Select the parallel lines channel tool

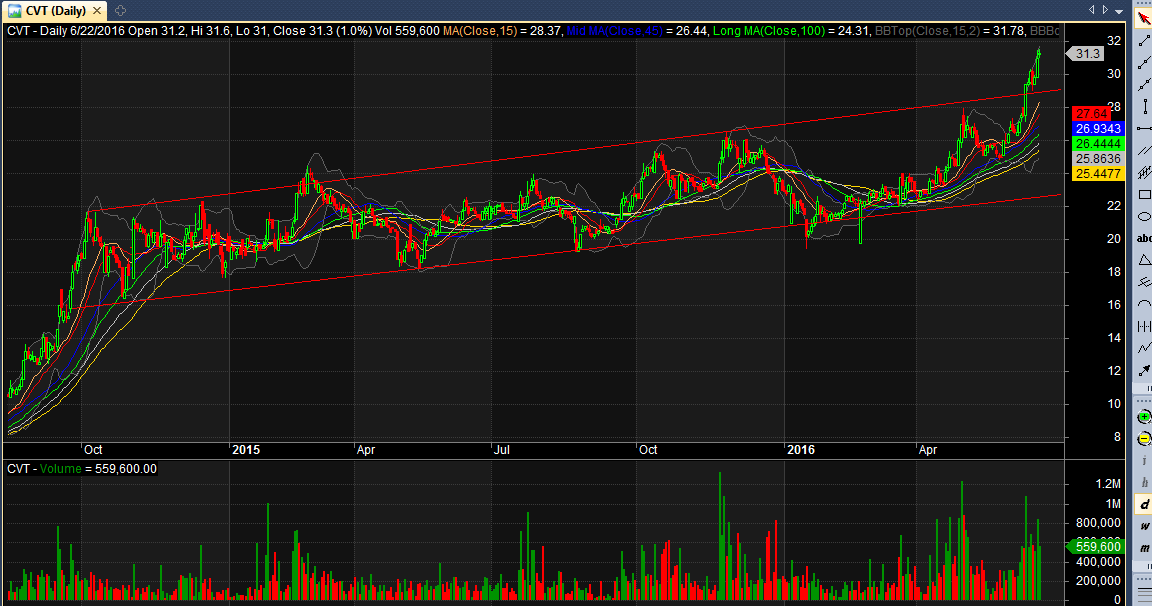pyautogui.click(x=1144, y=151)
